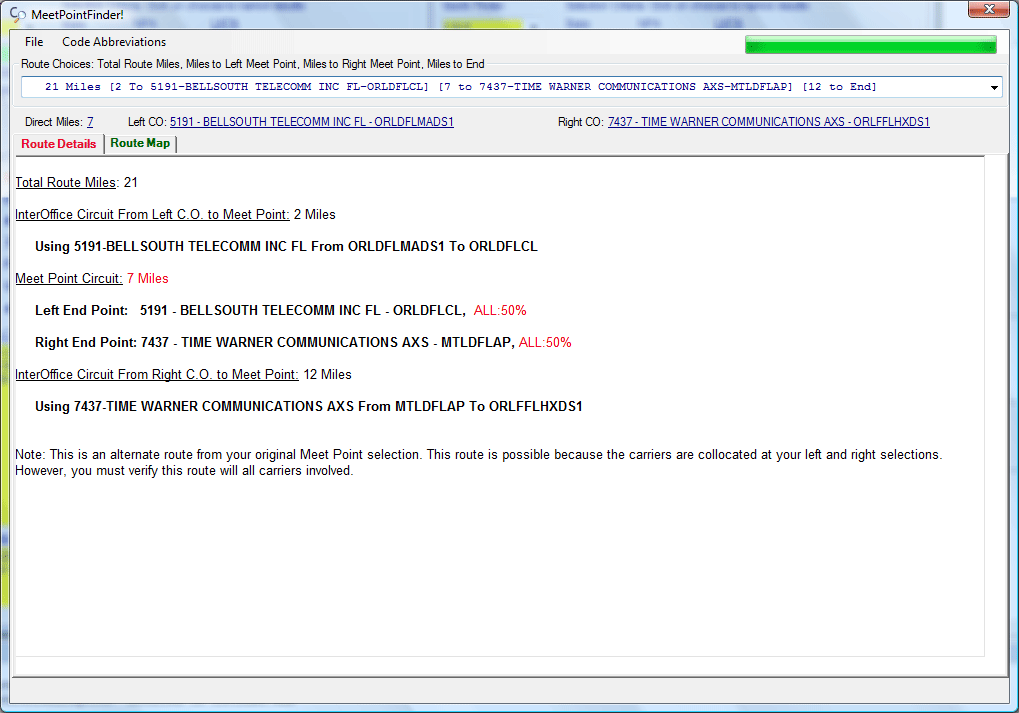Open the Code Abbreviations menu
The width and height of the screenshot is (1019, 713).
point(114,42)
